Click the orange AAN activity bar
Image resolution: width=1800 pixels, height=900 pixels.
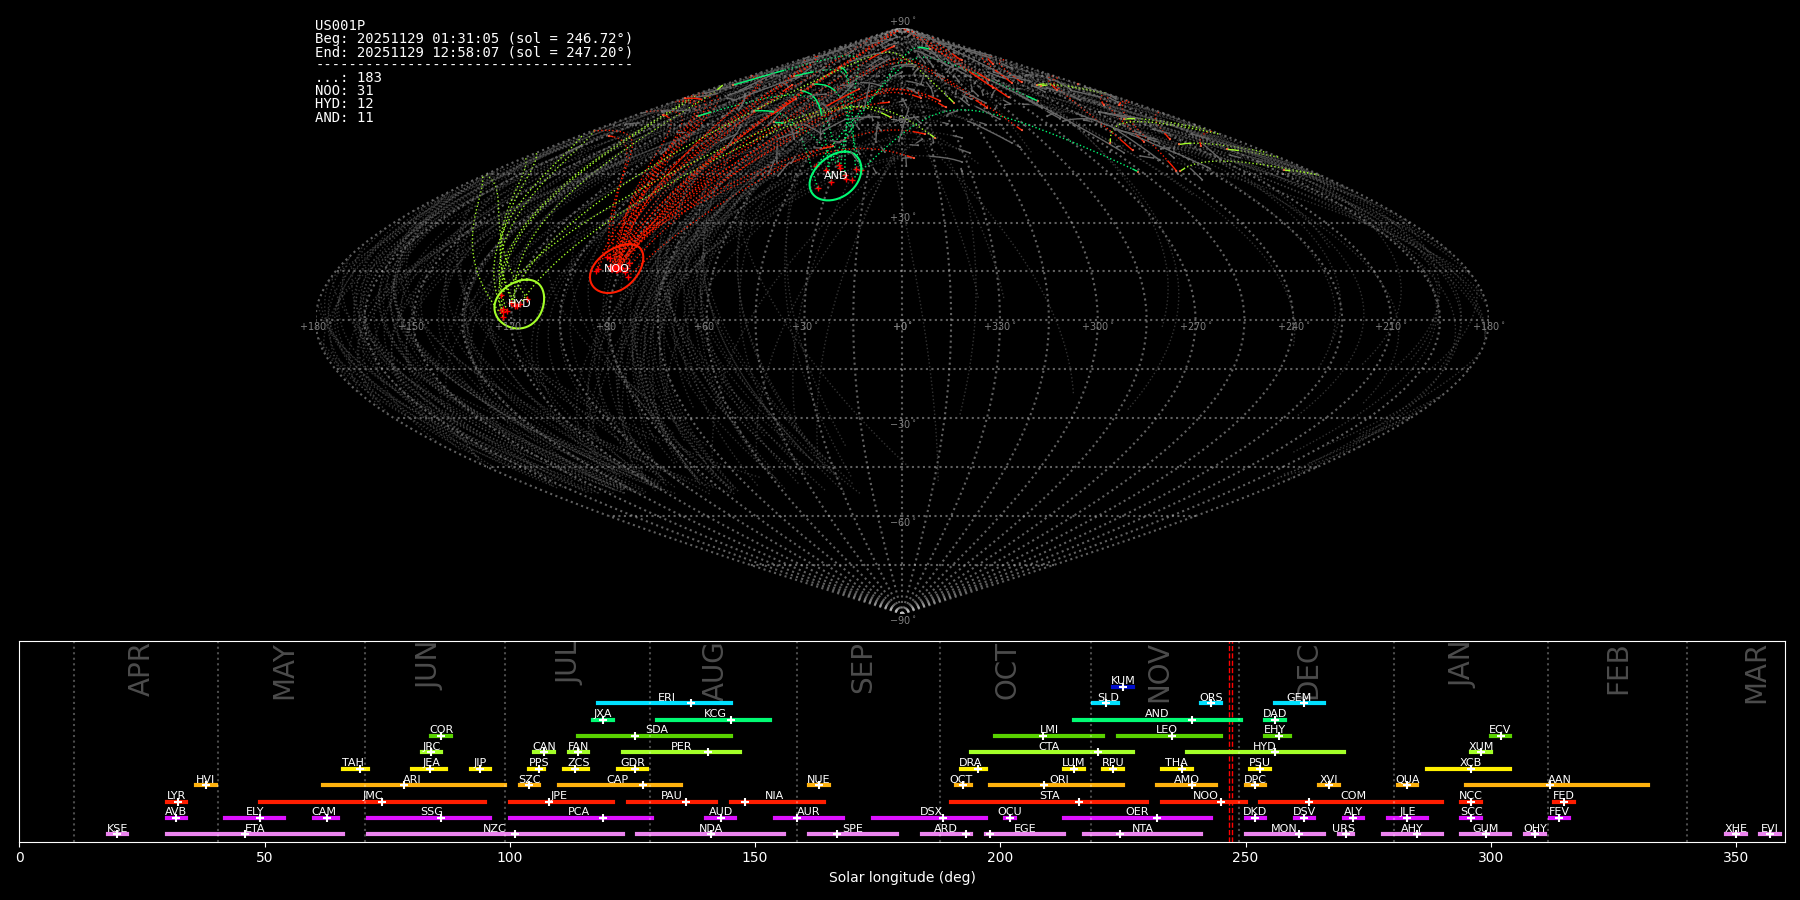pos(1557,785)
